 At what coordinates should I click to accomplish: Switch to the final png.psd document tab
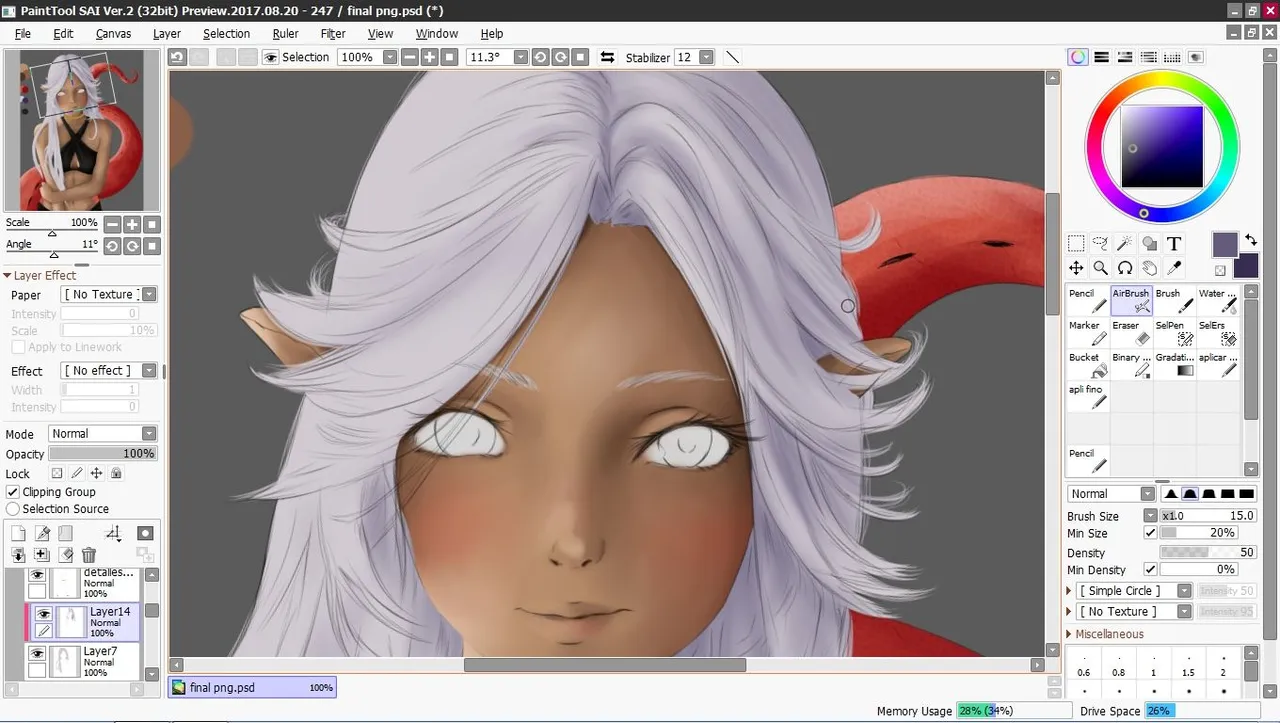pyautogui.click(x=252, y=688)
